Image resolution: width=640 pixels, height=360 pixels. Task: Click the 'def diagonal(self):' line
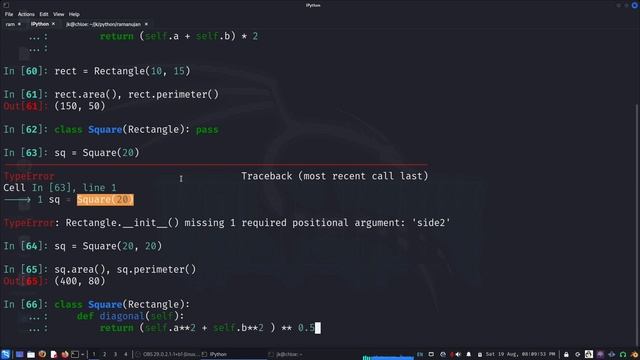[131, 316]
